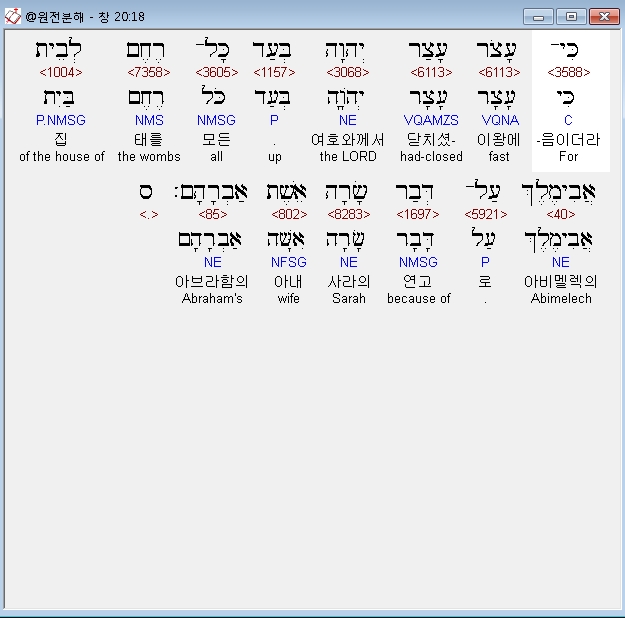
Task: Open Strong's number <3068>
Action: pyautogui.click(x=348, y=72)
